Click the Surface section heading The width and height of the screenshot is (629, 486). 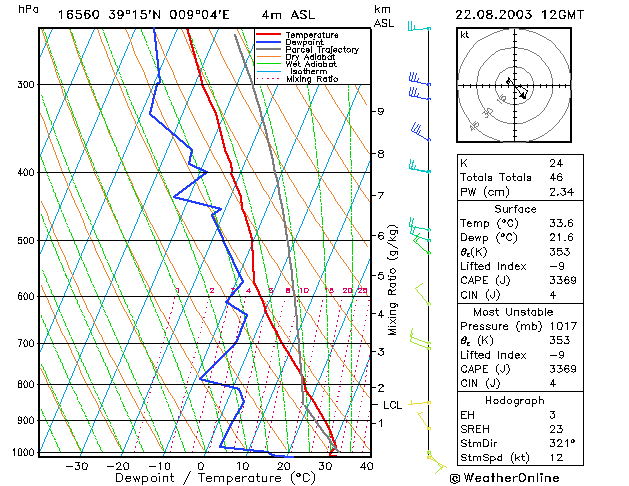coord(515,209)
